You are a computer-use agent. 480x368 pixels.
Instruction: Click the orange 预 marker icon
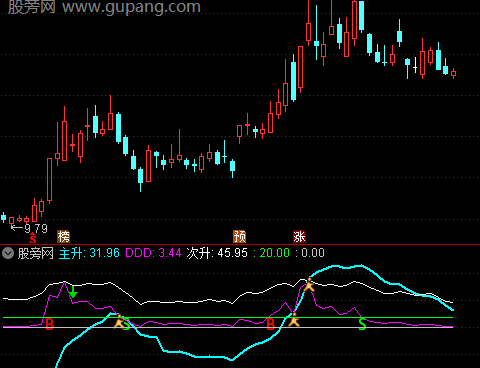(x=239, y=237)
